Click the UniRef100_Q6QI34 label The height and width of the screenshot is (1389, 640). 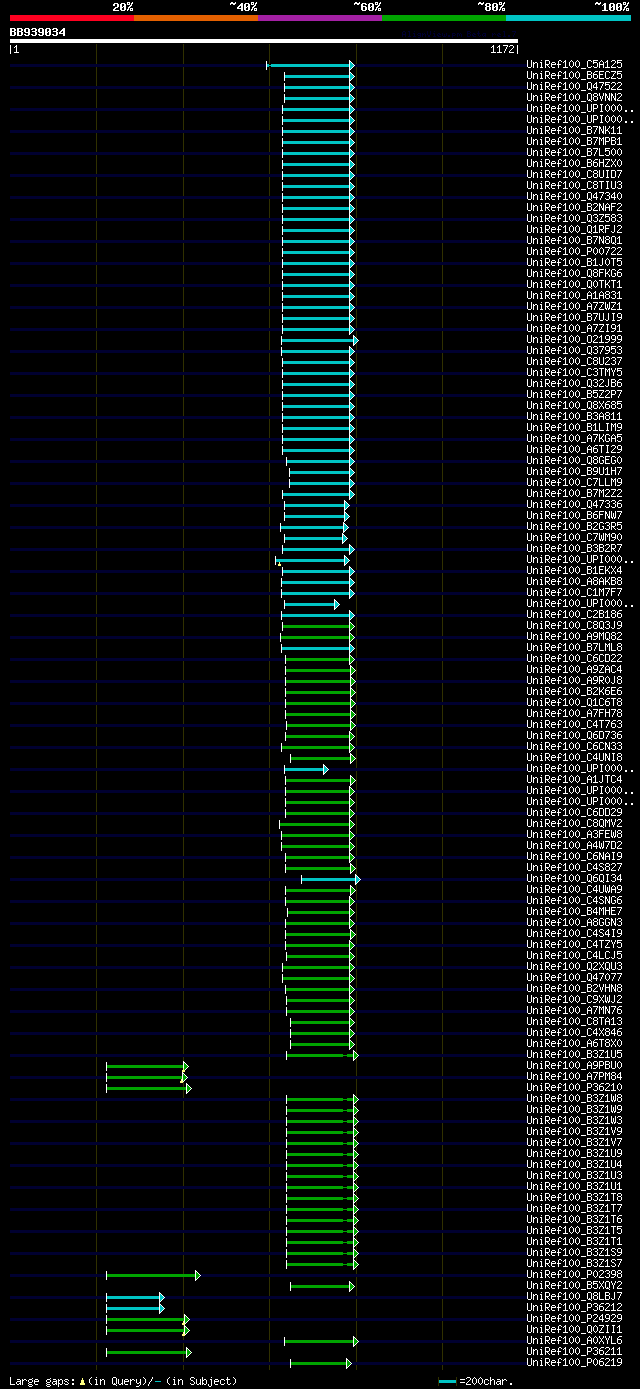coord(574,878)
